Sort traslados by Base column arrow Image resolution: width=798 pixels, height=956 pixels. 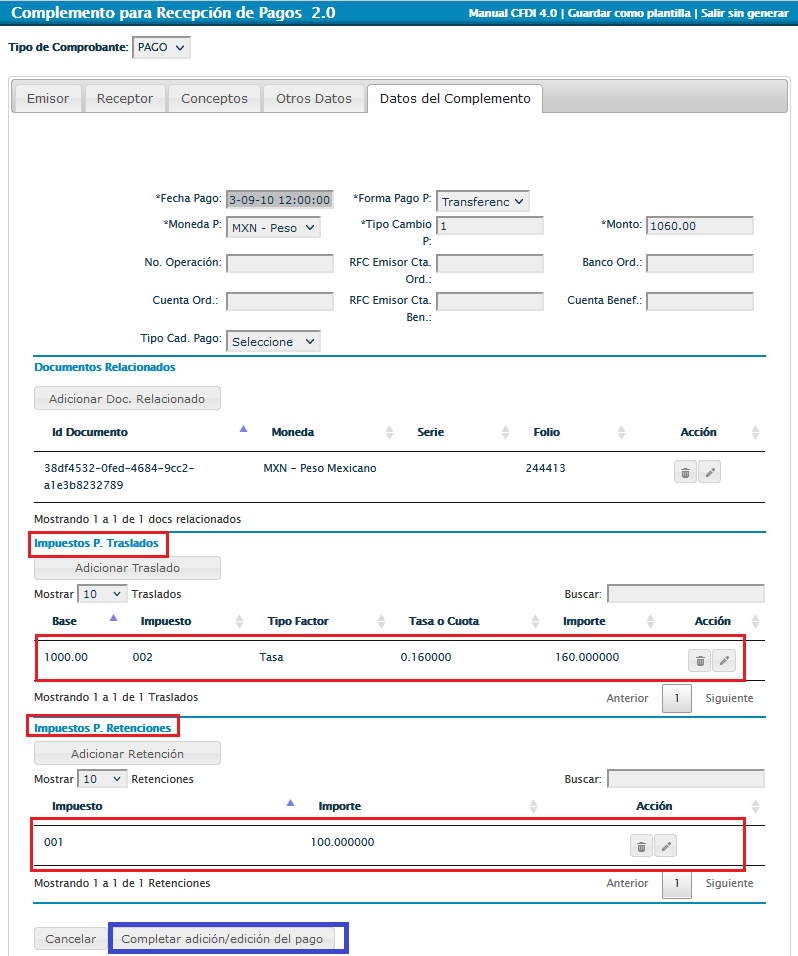pyautogui.click(x=113, y=619)
